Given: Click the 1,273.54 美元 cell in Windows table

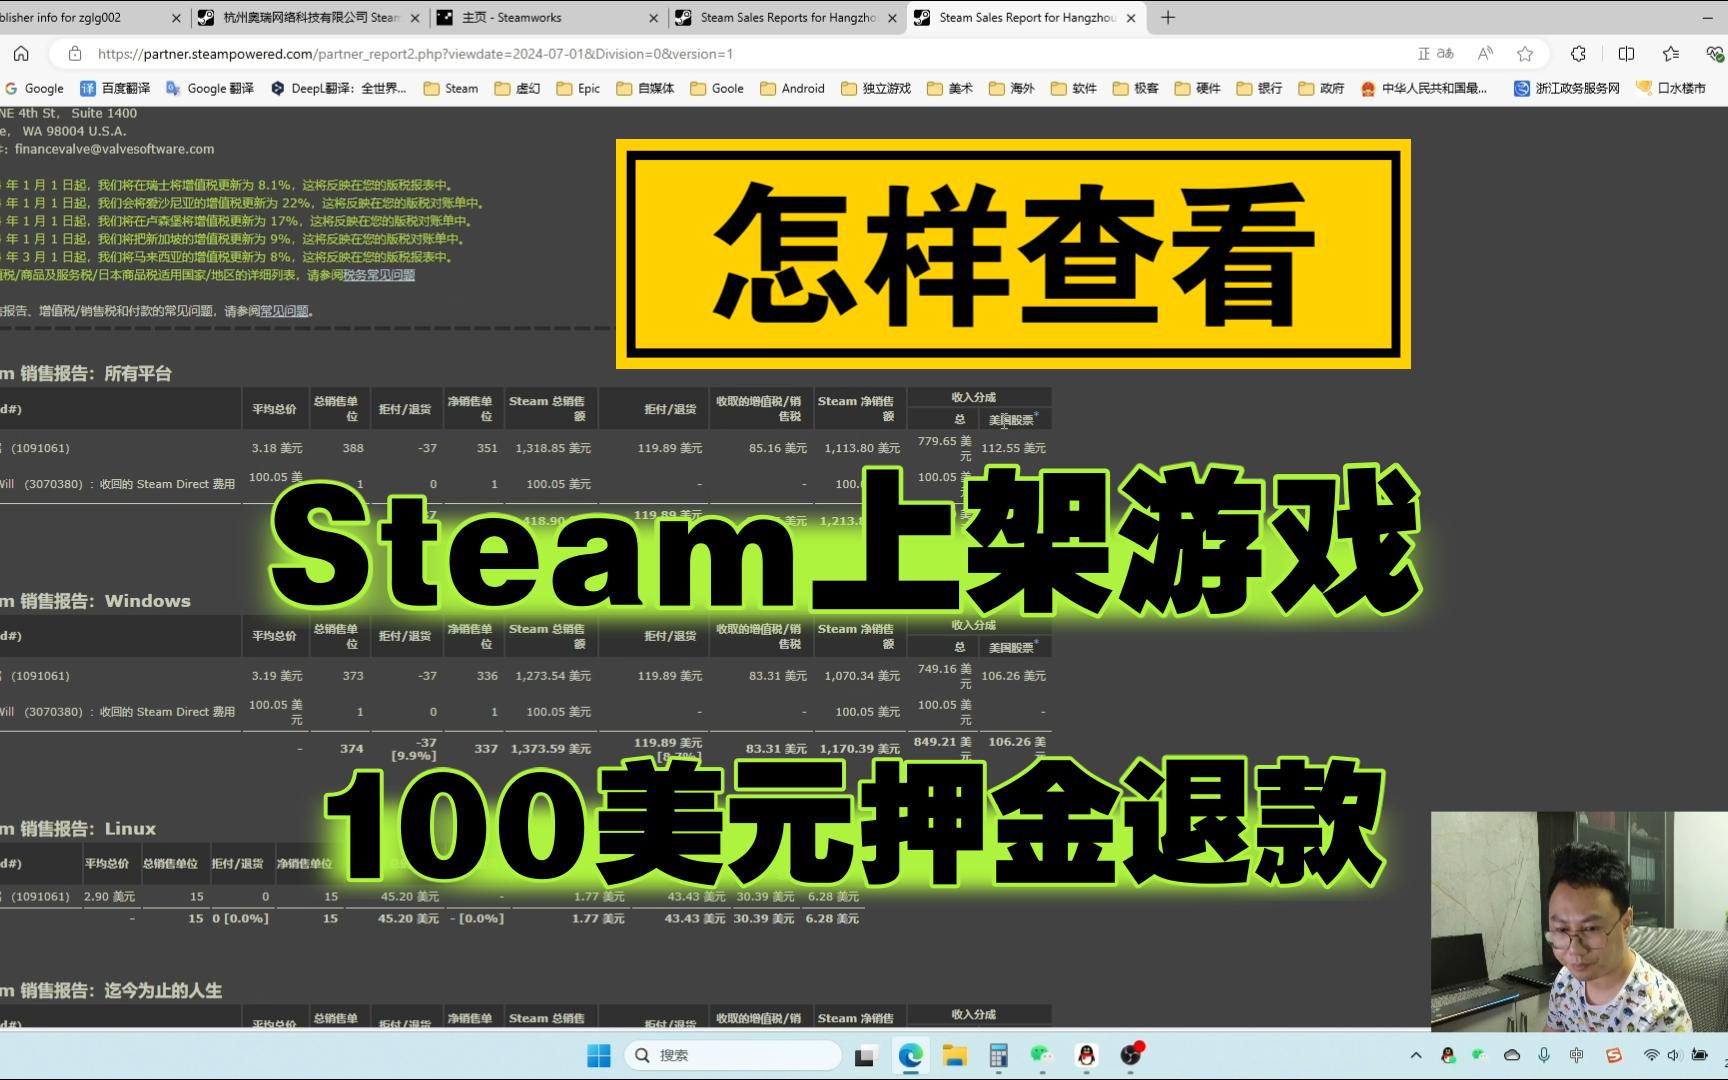Looking at the screenshot, I should (x=553, y=676).
